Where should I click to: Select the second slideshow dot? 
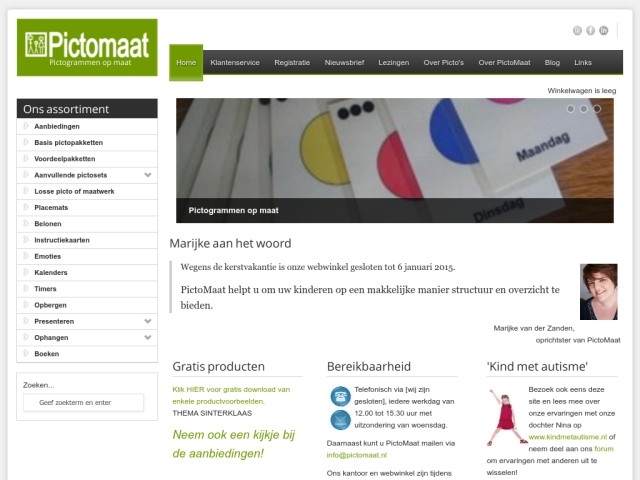click(x=584, y=109)
